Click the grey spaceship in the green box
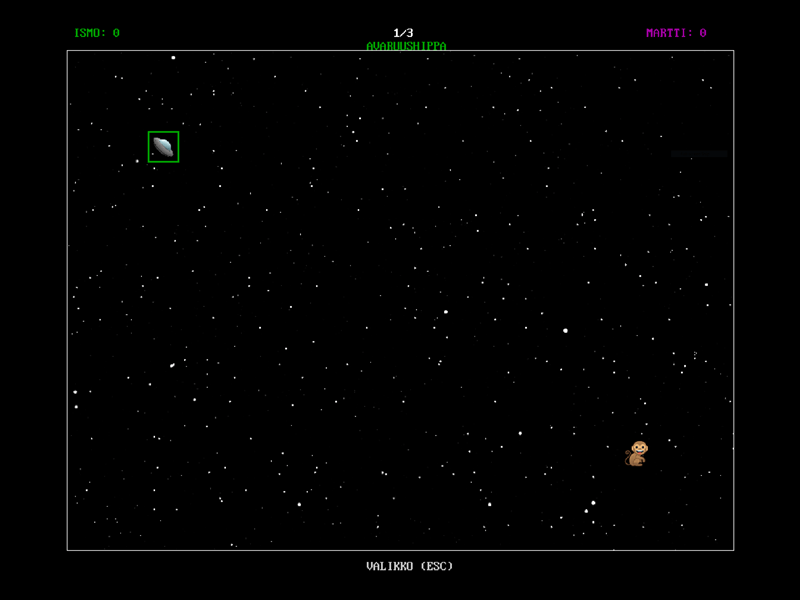This screenshot has width=800, height=600. tap(163, 147)
